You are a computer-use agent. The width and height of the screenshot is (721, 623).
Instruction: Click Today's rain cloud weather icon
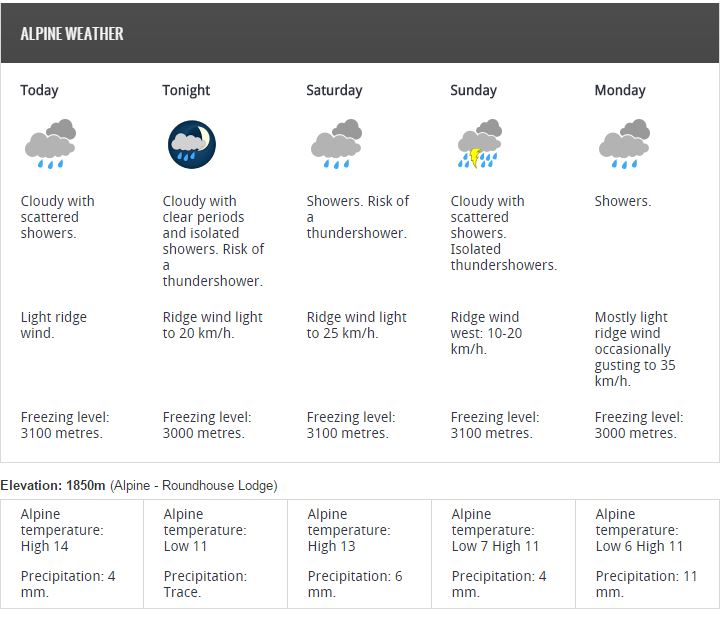click(50, 144)
